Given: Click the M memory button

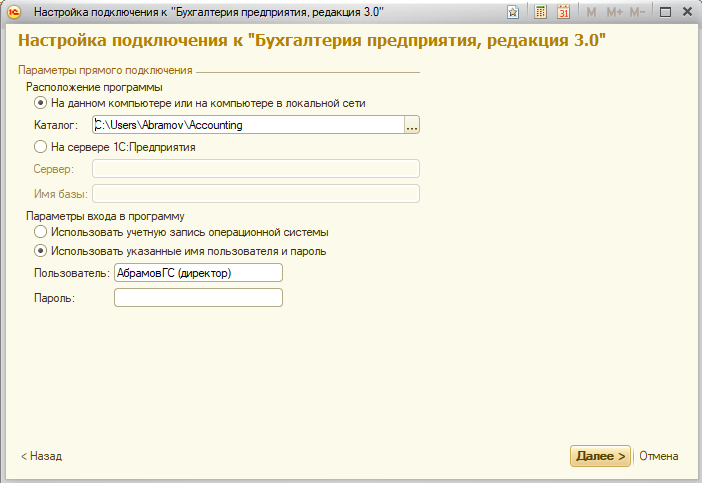Looking at the screenshot, I should [591, 12].
